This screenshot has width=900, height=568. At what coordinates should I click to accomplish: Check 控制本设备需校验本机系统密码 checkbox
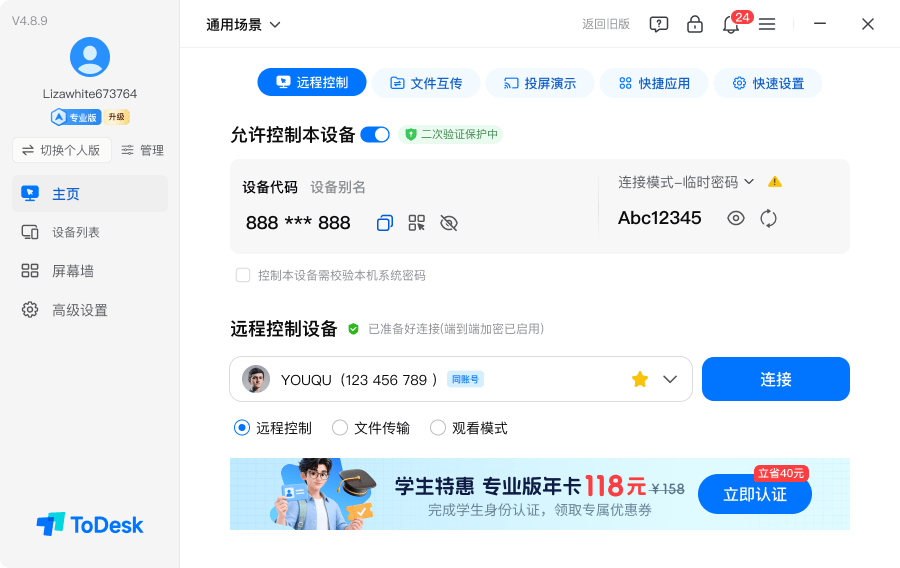coord(243,275)
